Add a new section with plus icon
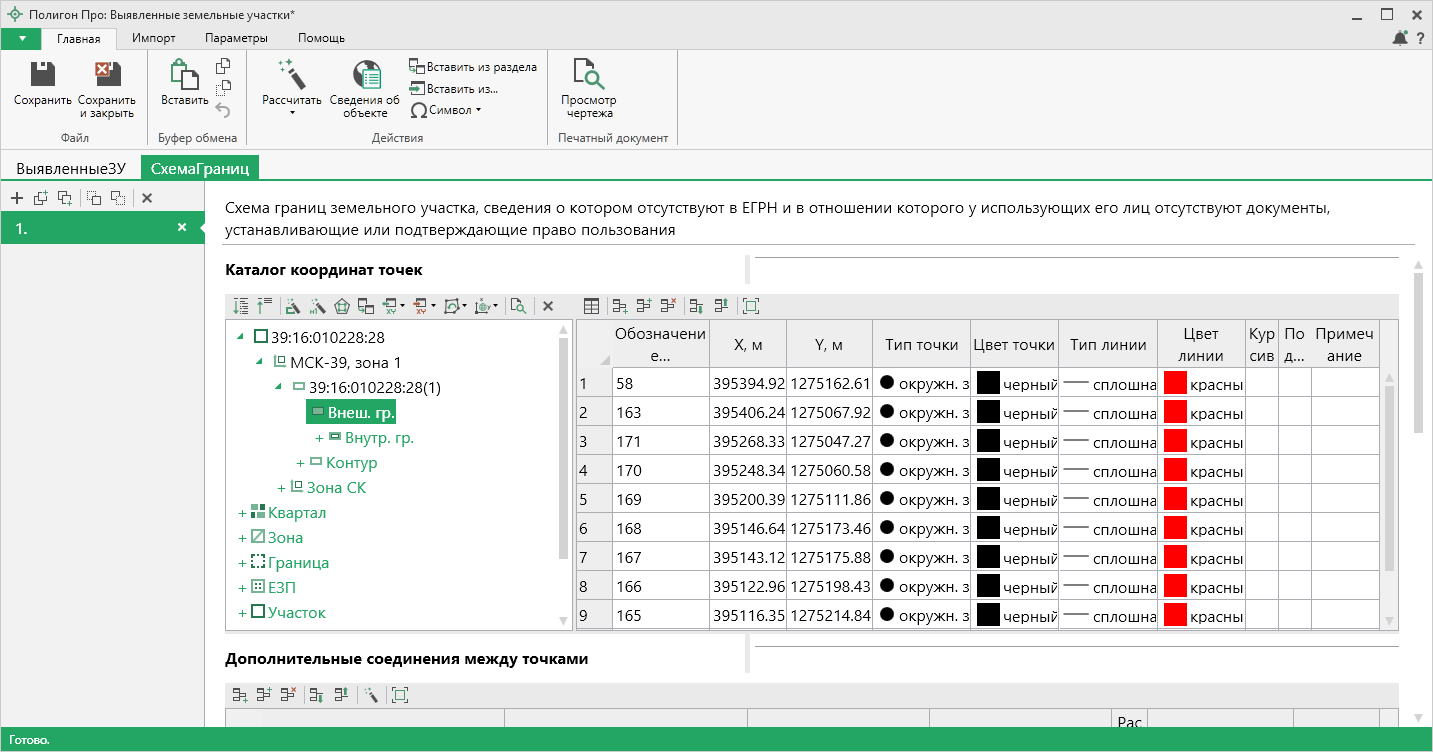The width and height of the screenshot is (1433, 752). pos(16,198)
